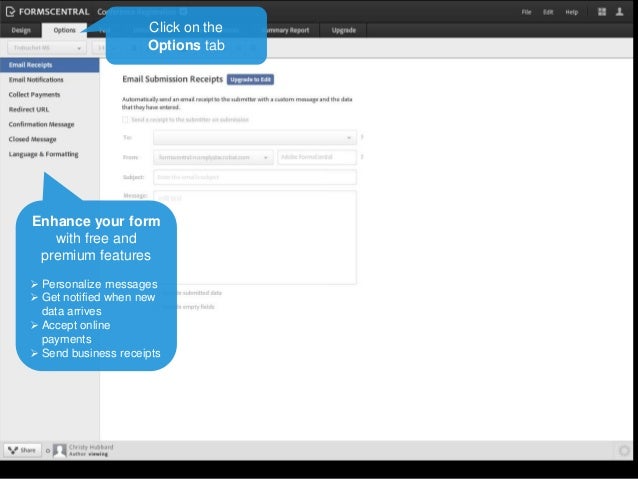The width and height of the screenshot is (638, 479).
Task: Click the From sender name field
Action: pos(317,157)
